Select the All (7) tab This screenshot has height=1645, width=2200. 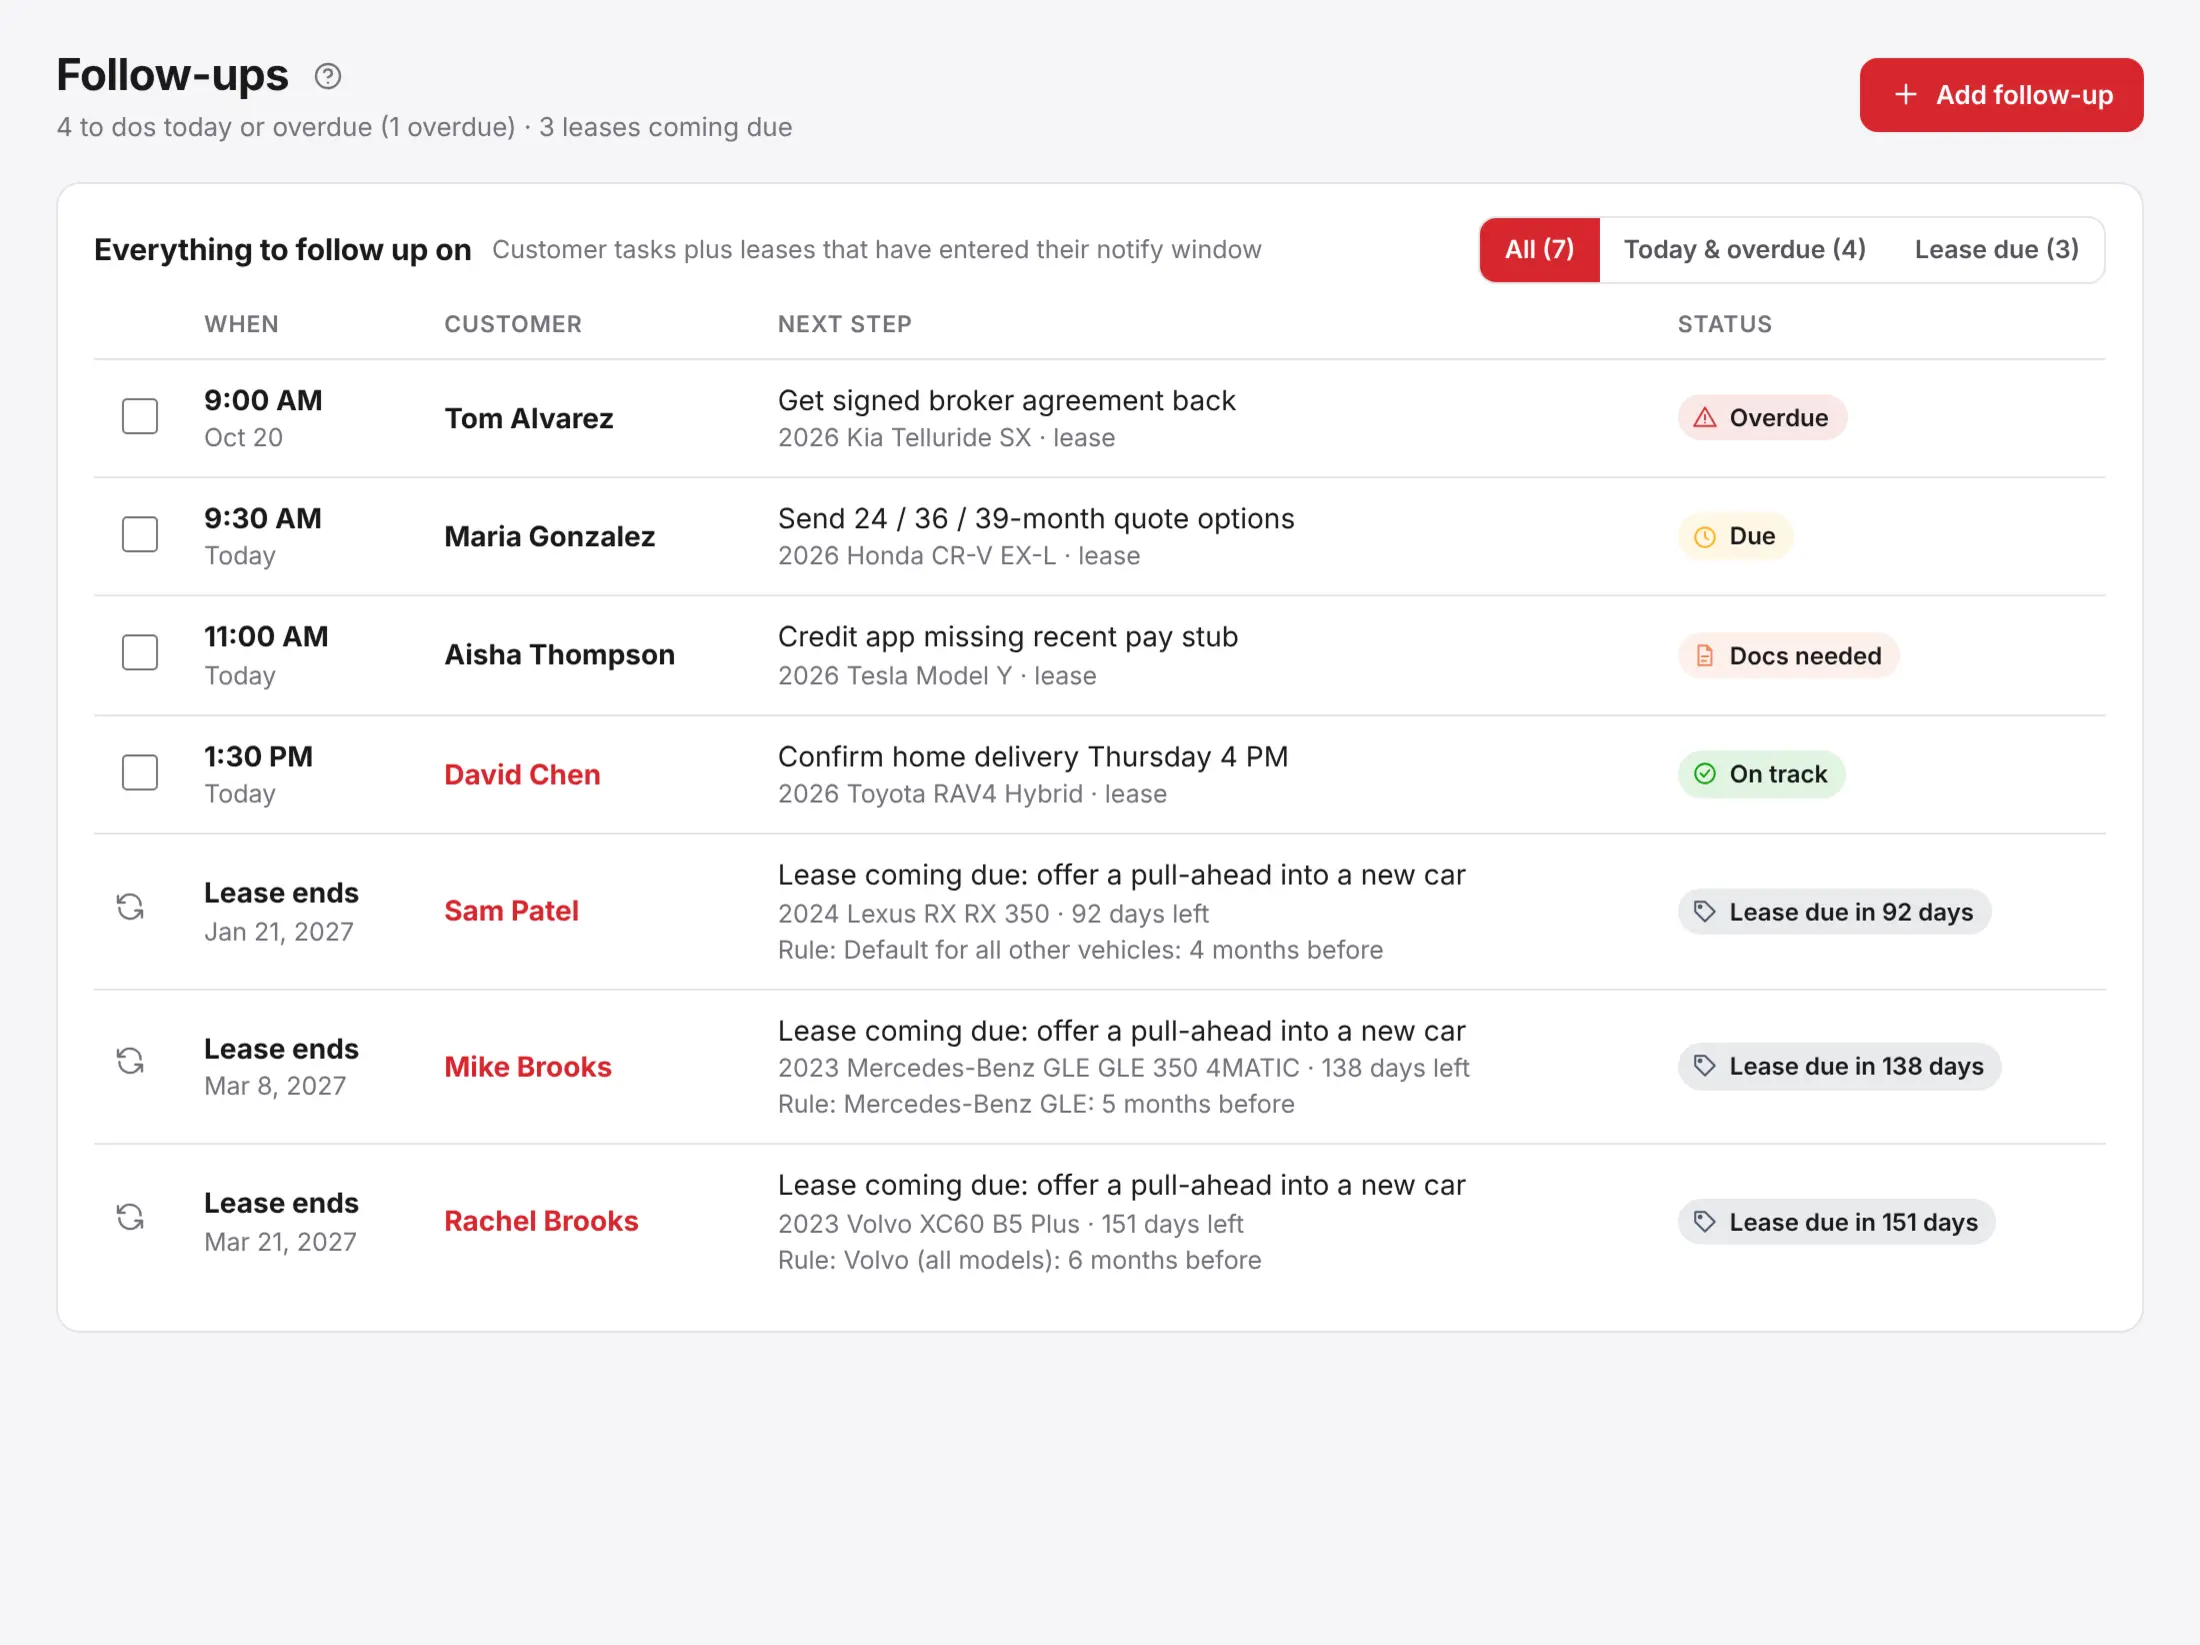(x=1540, y=250)
